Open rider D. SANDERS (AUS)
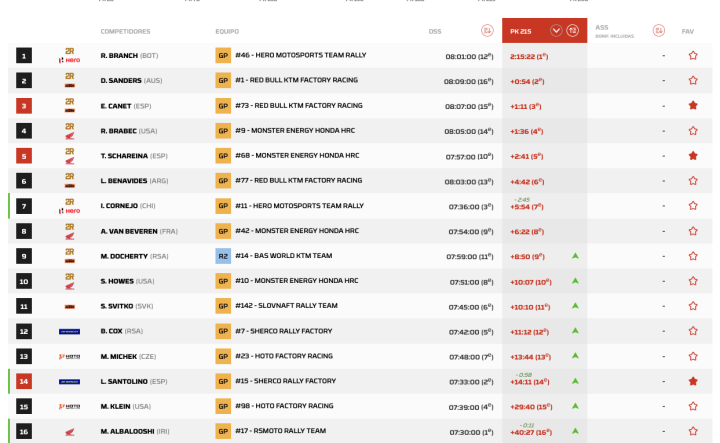720x443 pixels. [131, 80]
